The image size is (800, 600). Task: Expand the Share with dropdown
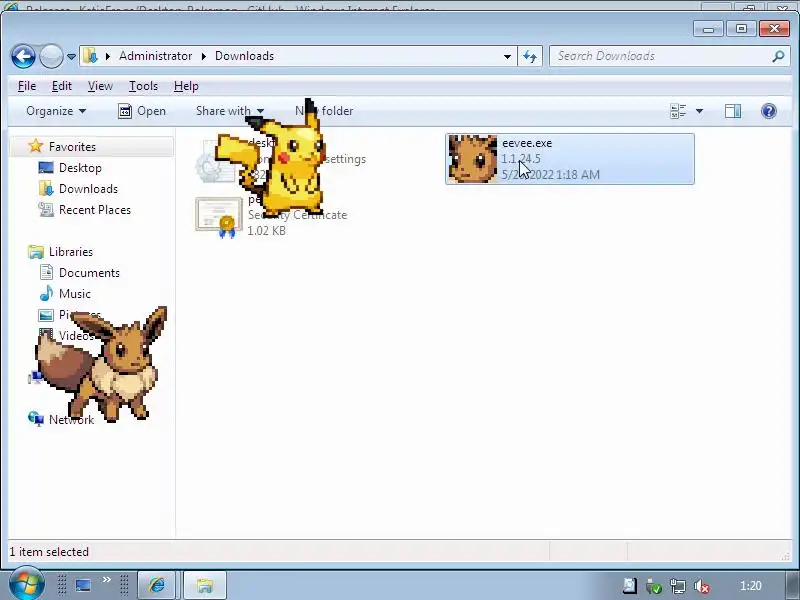[x=230, y=111]
